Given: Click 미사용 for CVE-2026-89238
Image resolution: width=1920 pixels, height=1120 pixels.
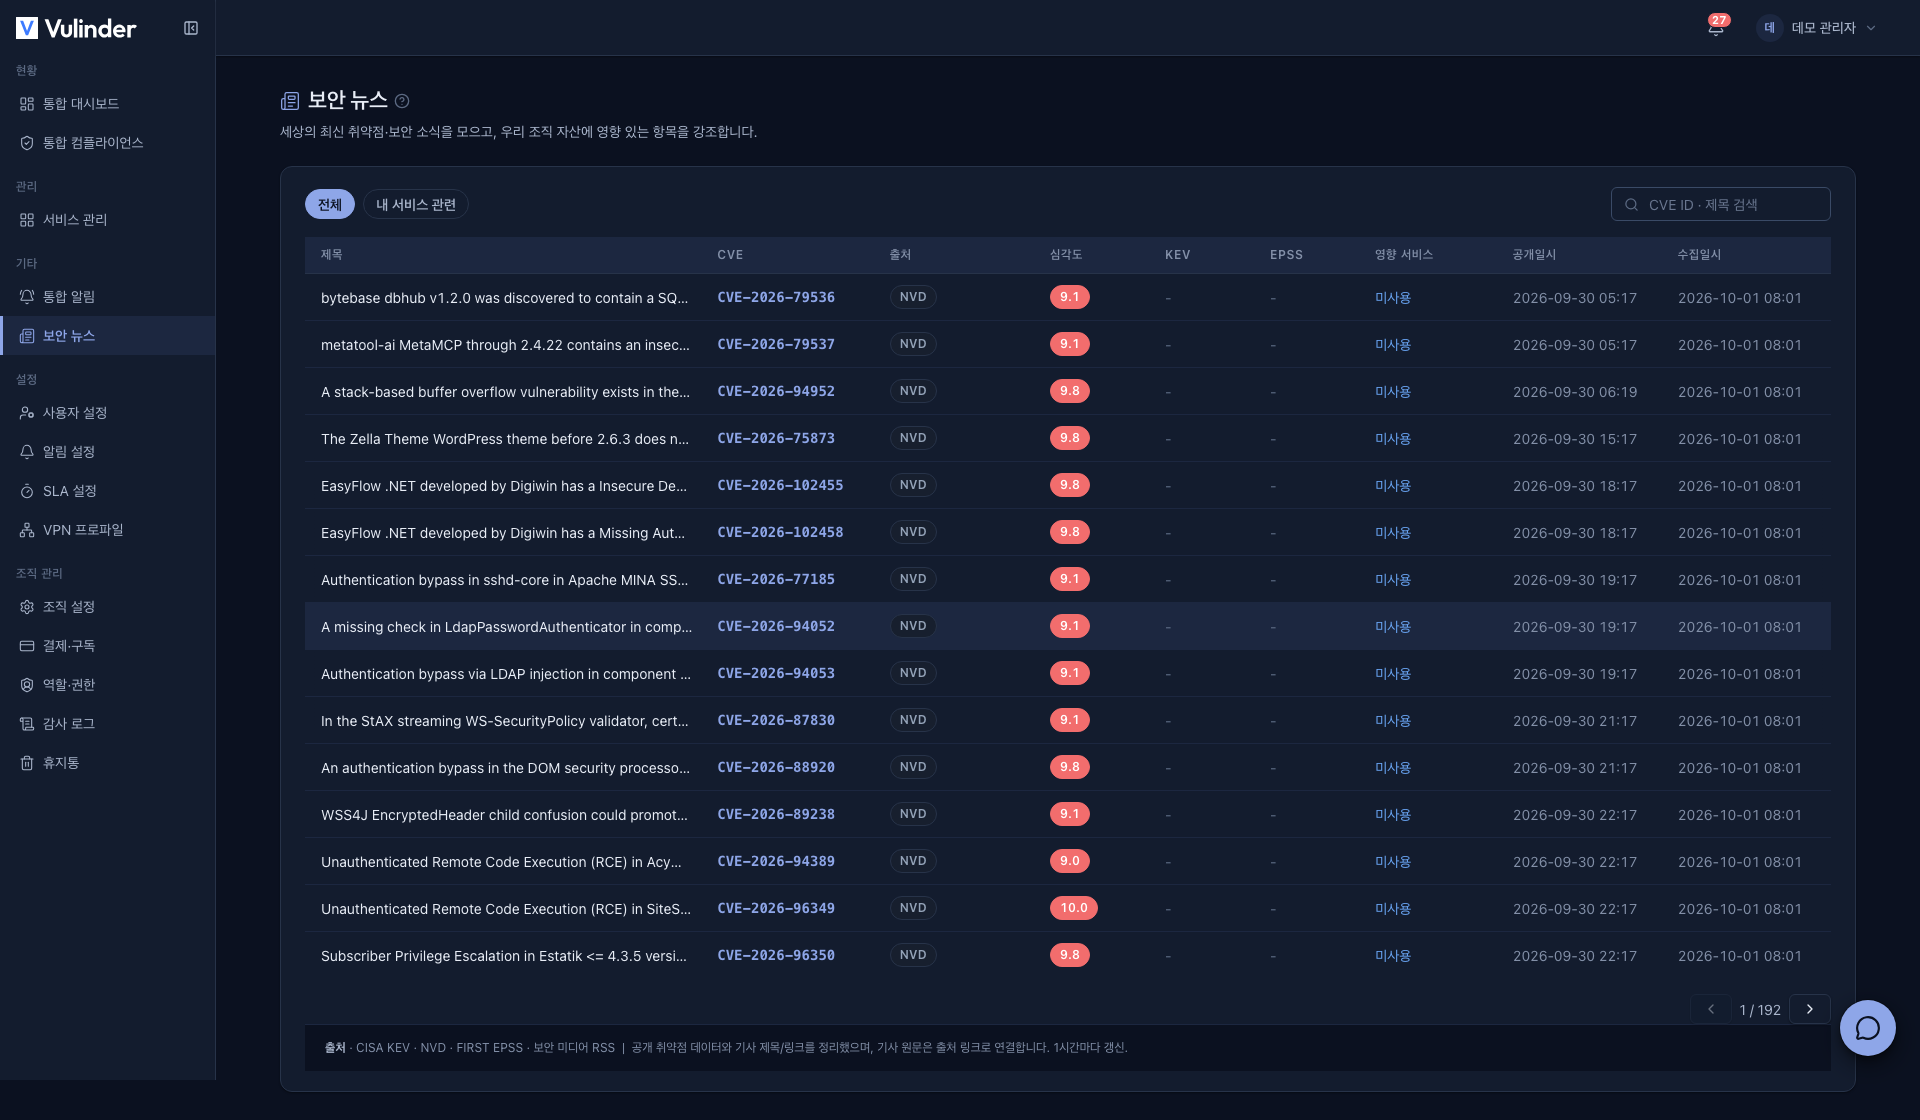Looking at the screenshot, I should pos(1392,815).
